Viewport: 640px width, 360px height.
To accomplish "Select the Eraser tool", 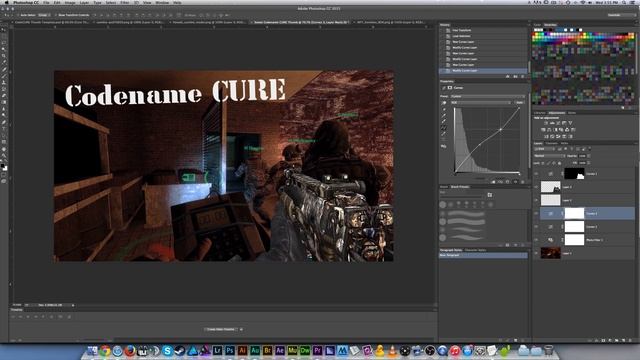I will [x=4, y=96].
